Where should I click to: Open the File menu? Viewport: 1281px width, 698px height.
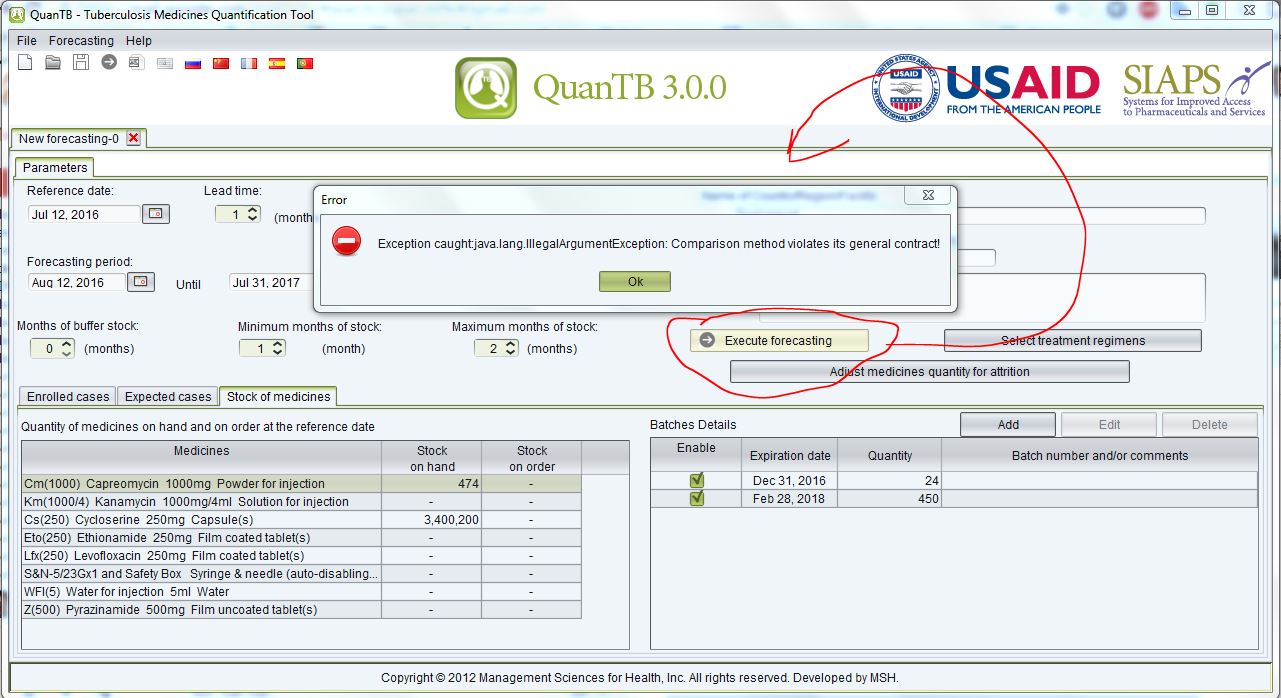[27, 41]
